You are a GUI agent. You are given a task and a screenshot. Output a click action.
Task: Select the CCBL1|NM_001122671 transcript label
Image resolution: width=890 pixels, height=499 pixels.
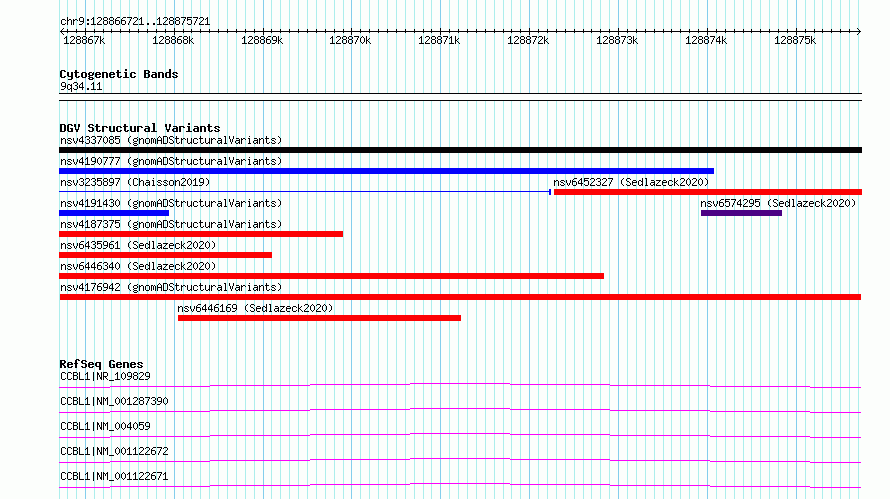[114, 476]
